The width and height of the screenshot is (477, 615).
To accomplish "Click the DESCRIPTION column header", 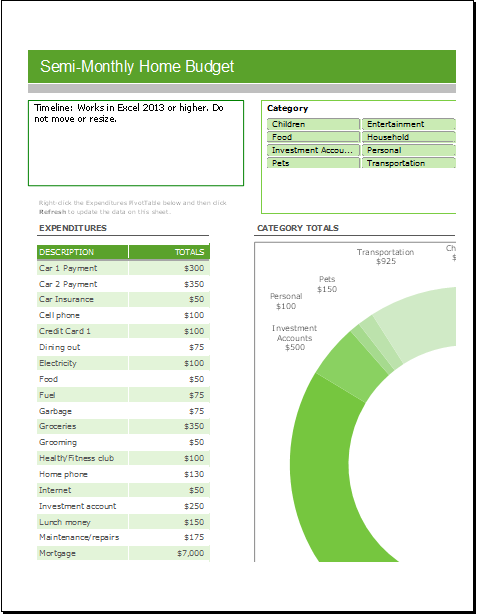I will [82, 252].
